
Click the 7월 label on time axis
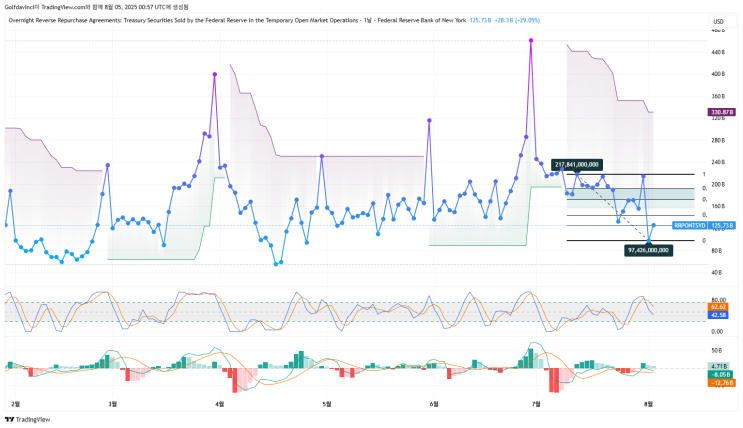coord(536,404)
